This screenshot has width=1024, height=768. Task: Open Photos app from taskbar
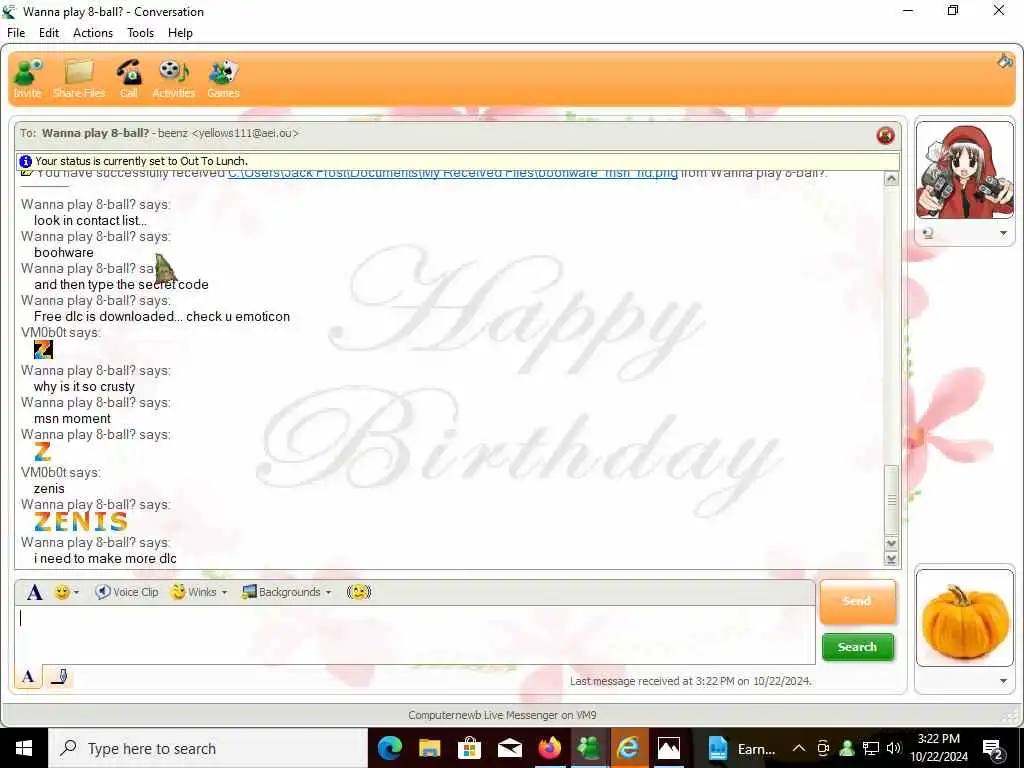(669, 748)
